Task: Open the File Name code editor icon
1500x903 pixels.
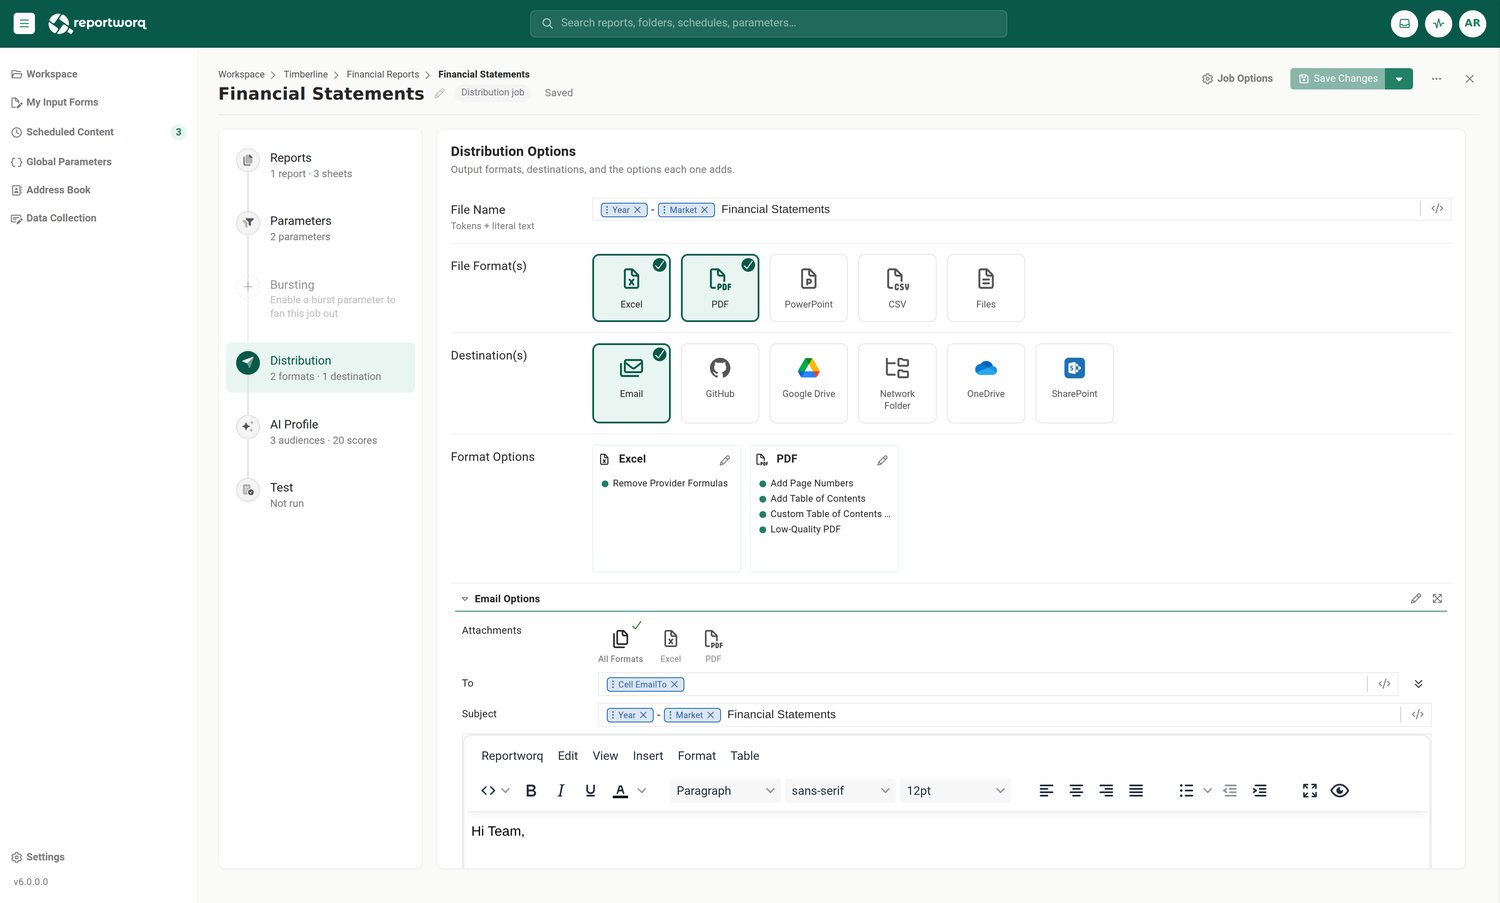Action: [x=1437, y=209]
